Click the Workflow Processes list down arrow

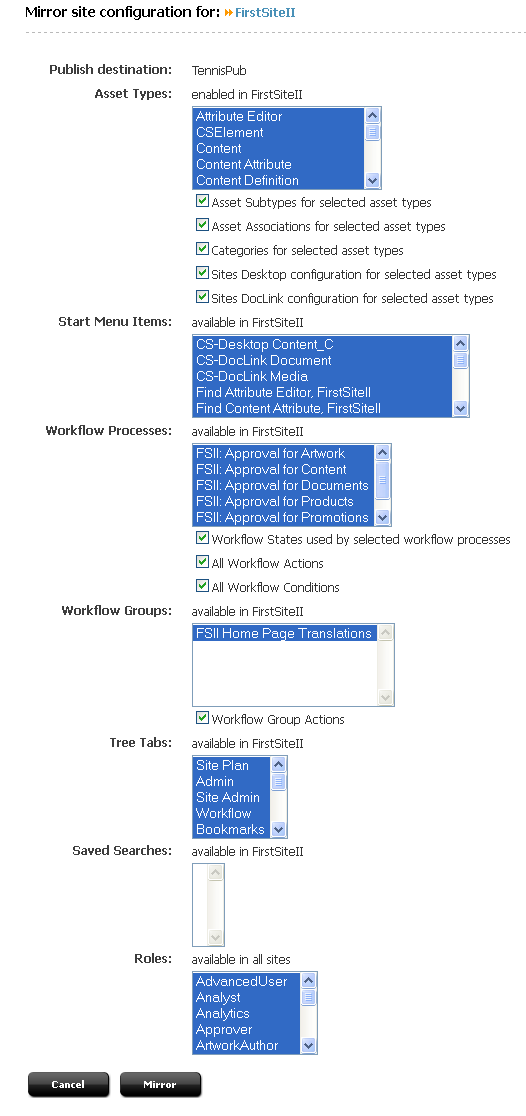[x=382, y=517]
